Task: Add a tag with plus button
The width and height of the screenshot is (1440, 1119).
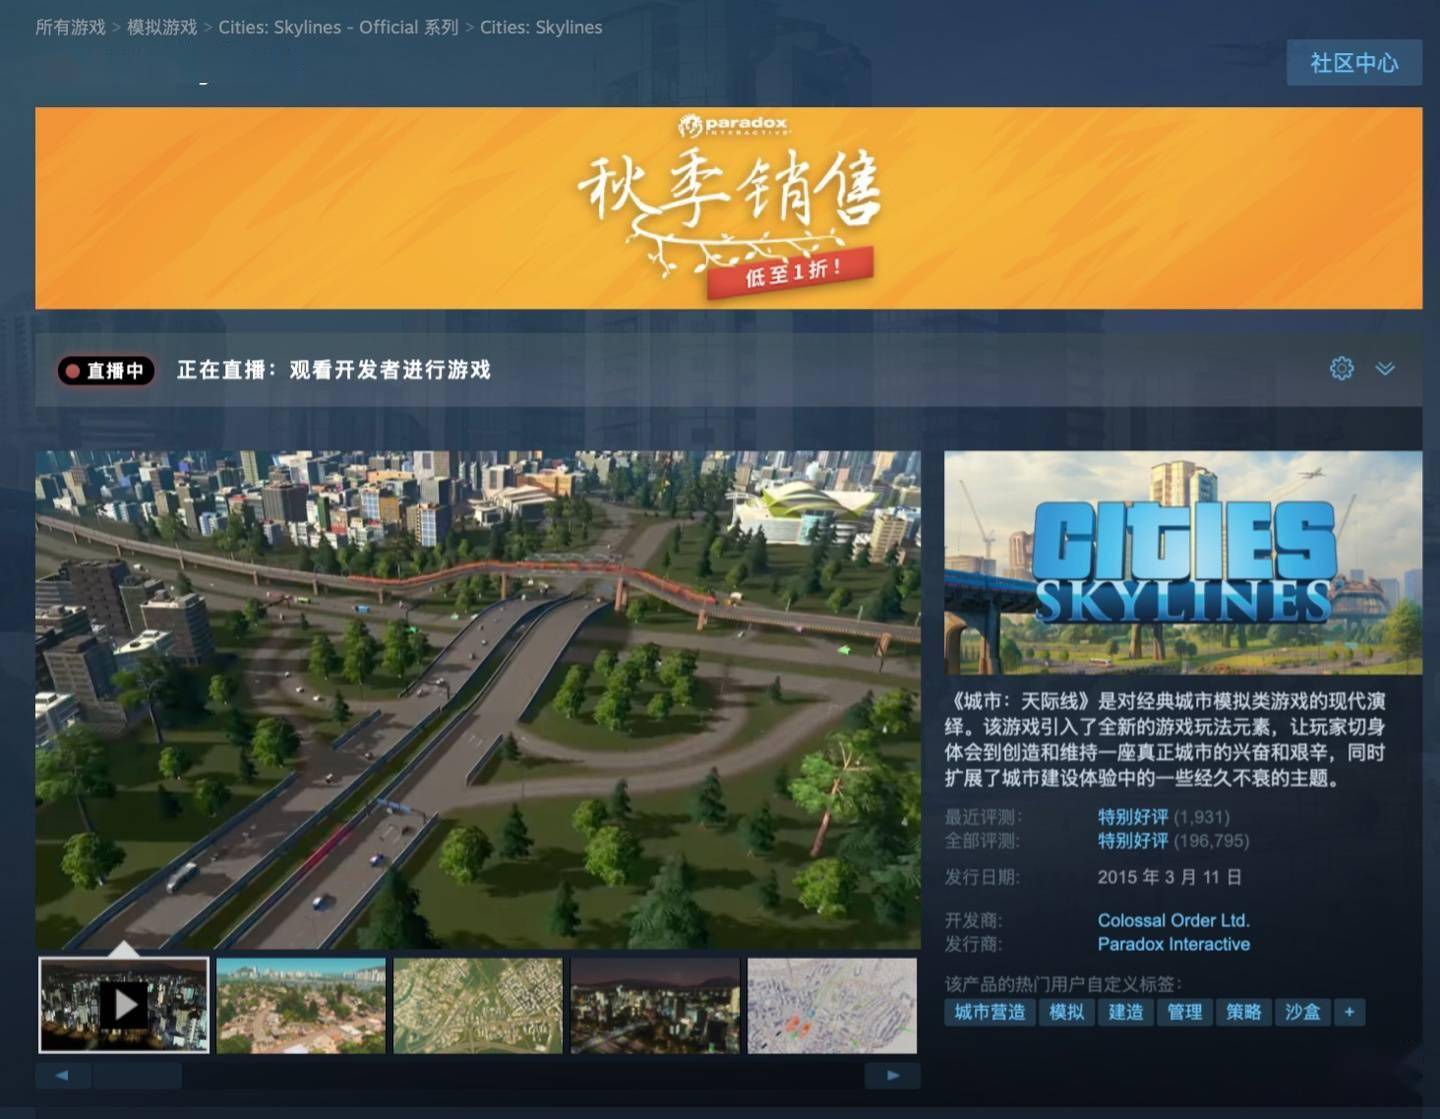Action: [x=1349, y=1012]
